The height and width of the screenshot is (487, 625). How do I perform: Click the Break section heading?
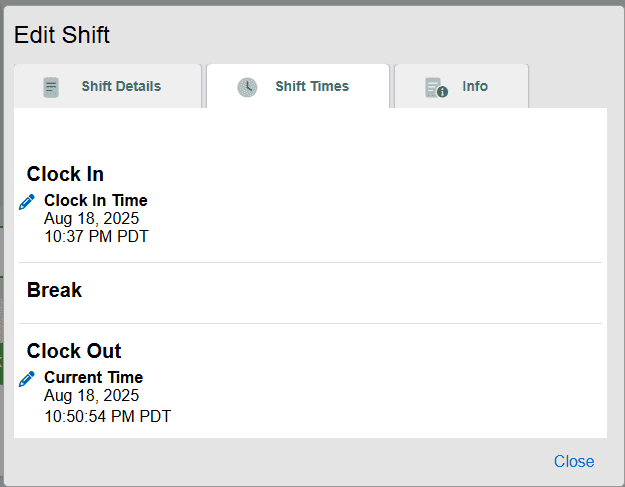55,290
